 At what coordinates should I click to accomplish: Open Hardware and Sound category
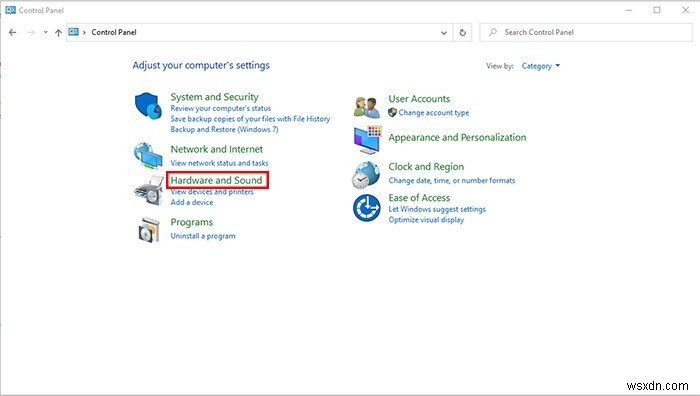217,180
